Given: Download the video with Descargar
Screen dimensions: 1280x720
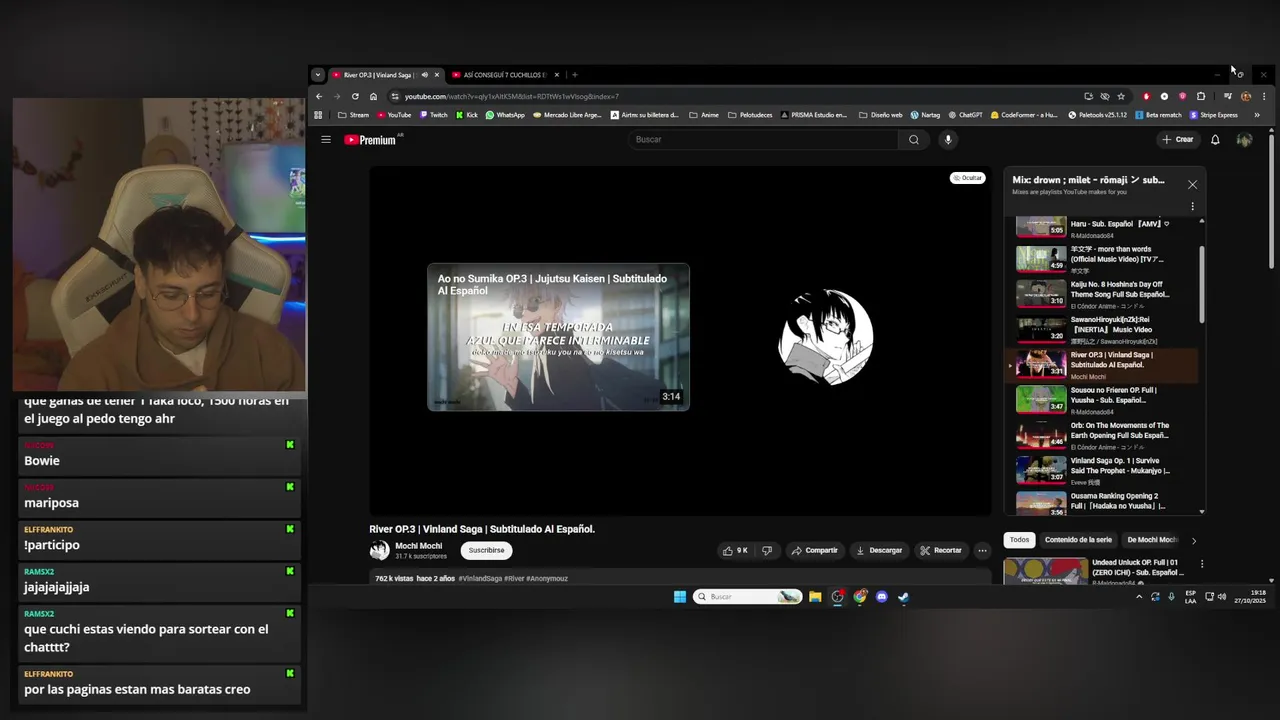Looking at the screenshot, I should tap(879, 550).
